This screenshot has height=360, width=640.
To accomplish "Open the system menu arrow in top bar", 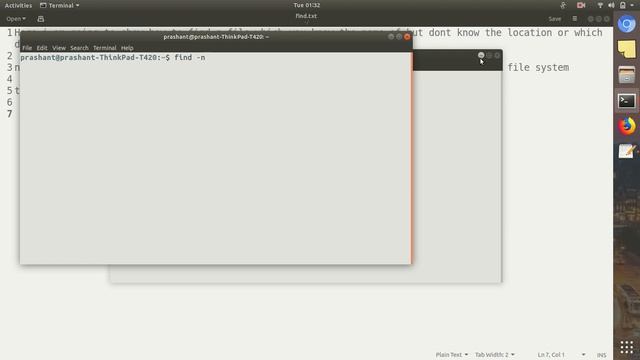I will pos(632,5).
